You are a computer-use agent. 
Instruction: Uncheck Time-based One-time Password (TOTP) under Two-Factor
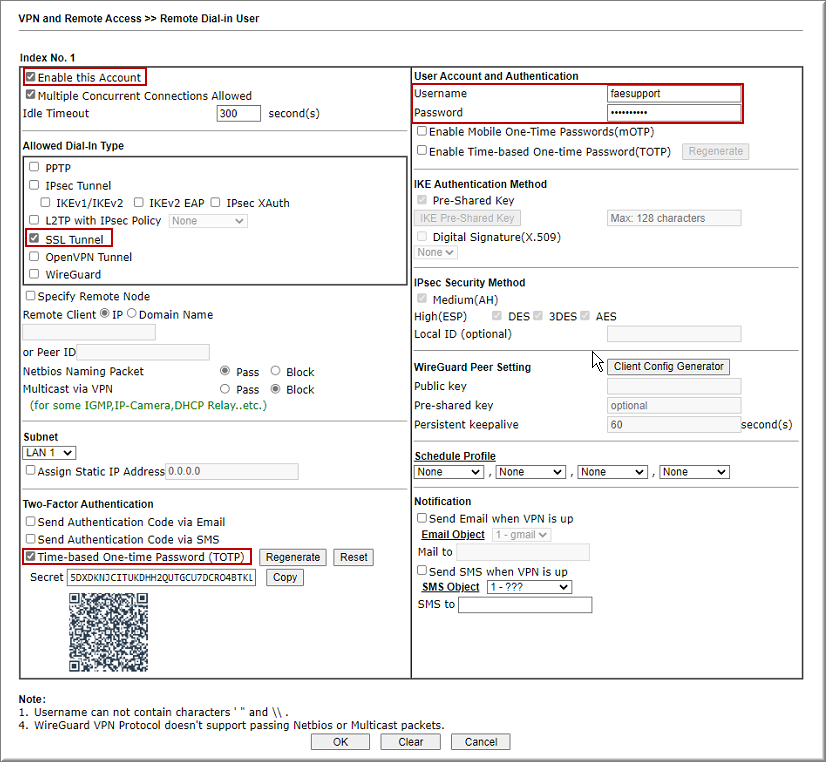[31, 556]
